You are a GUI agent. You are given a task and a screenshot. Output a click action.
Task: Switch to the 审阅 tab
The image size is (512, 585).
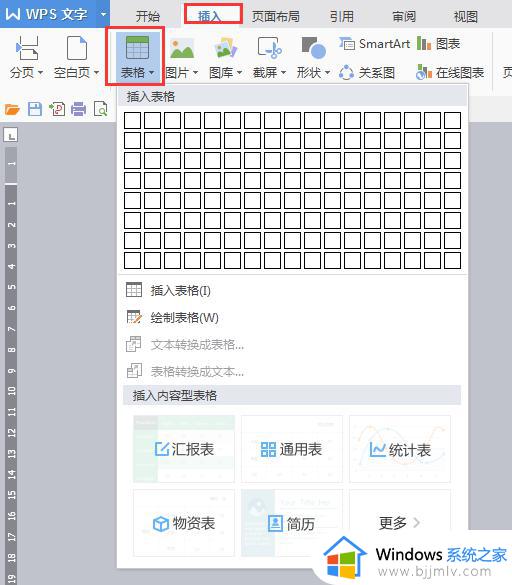coord(404,16)
